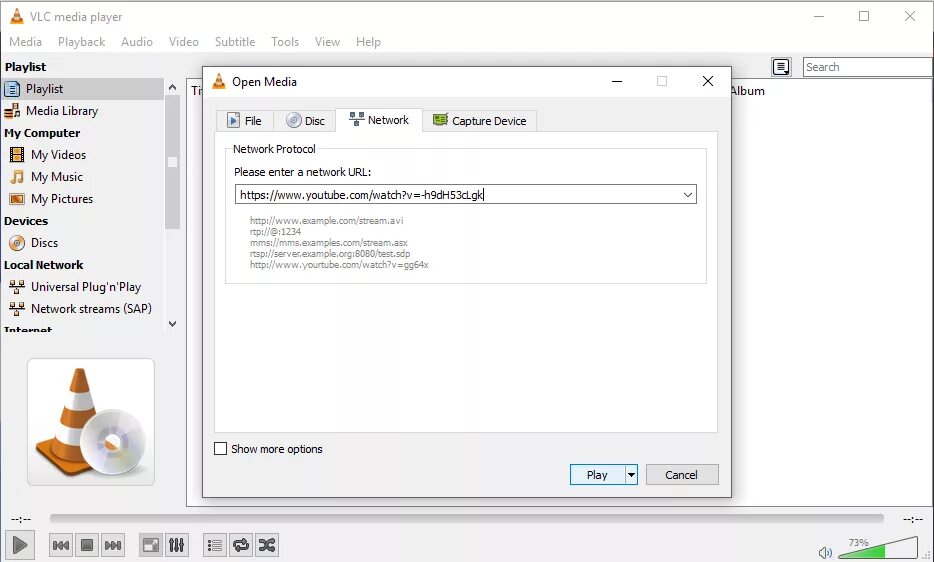Stop playback with the stop button
934x562 pixels.
[x=87, y=545]
